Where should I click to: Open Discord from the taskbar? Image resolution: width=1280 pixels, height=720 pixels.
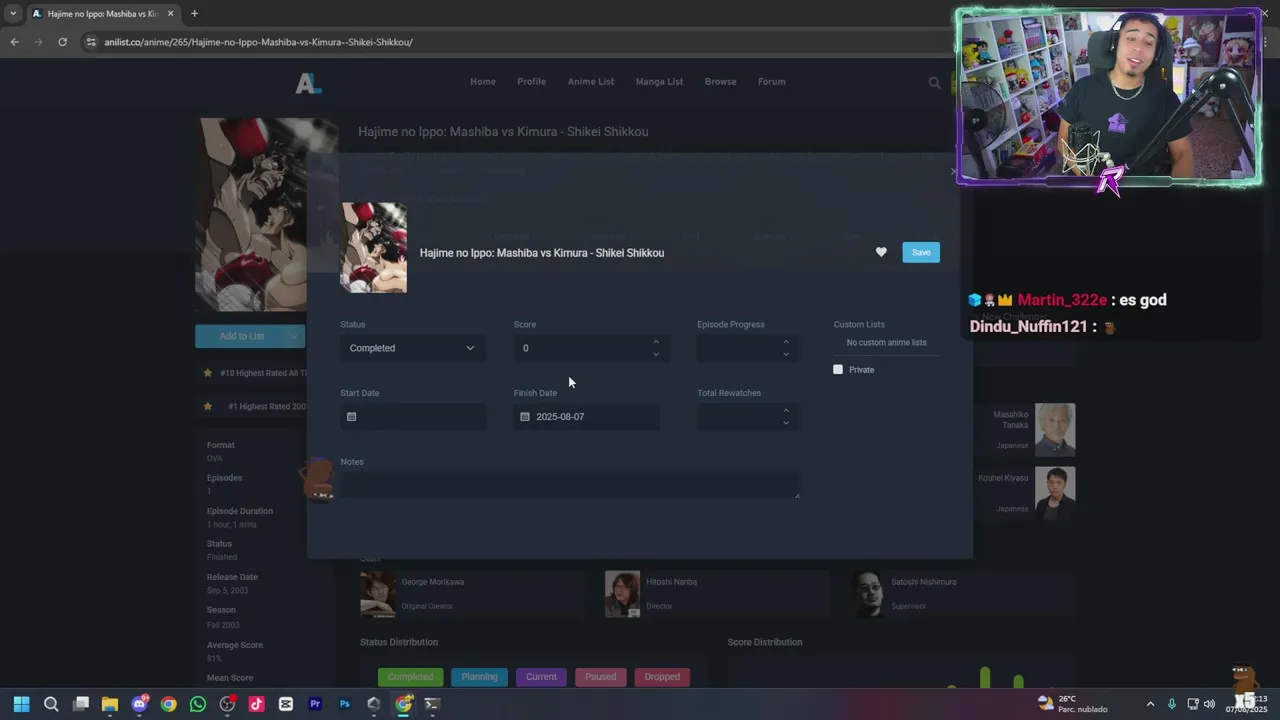tap(140, 704)
